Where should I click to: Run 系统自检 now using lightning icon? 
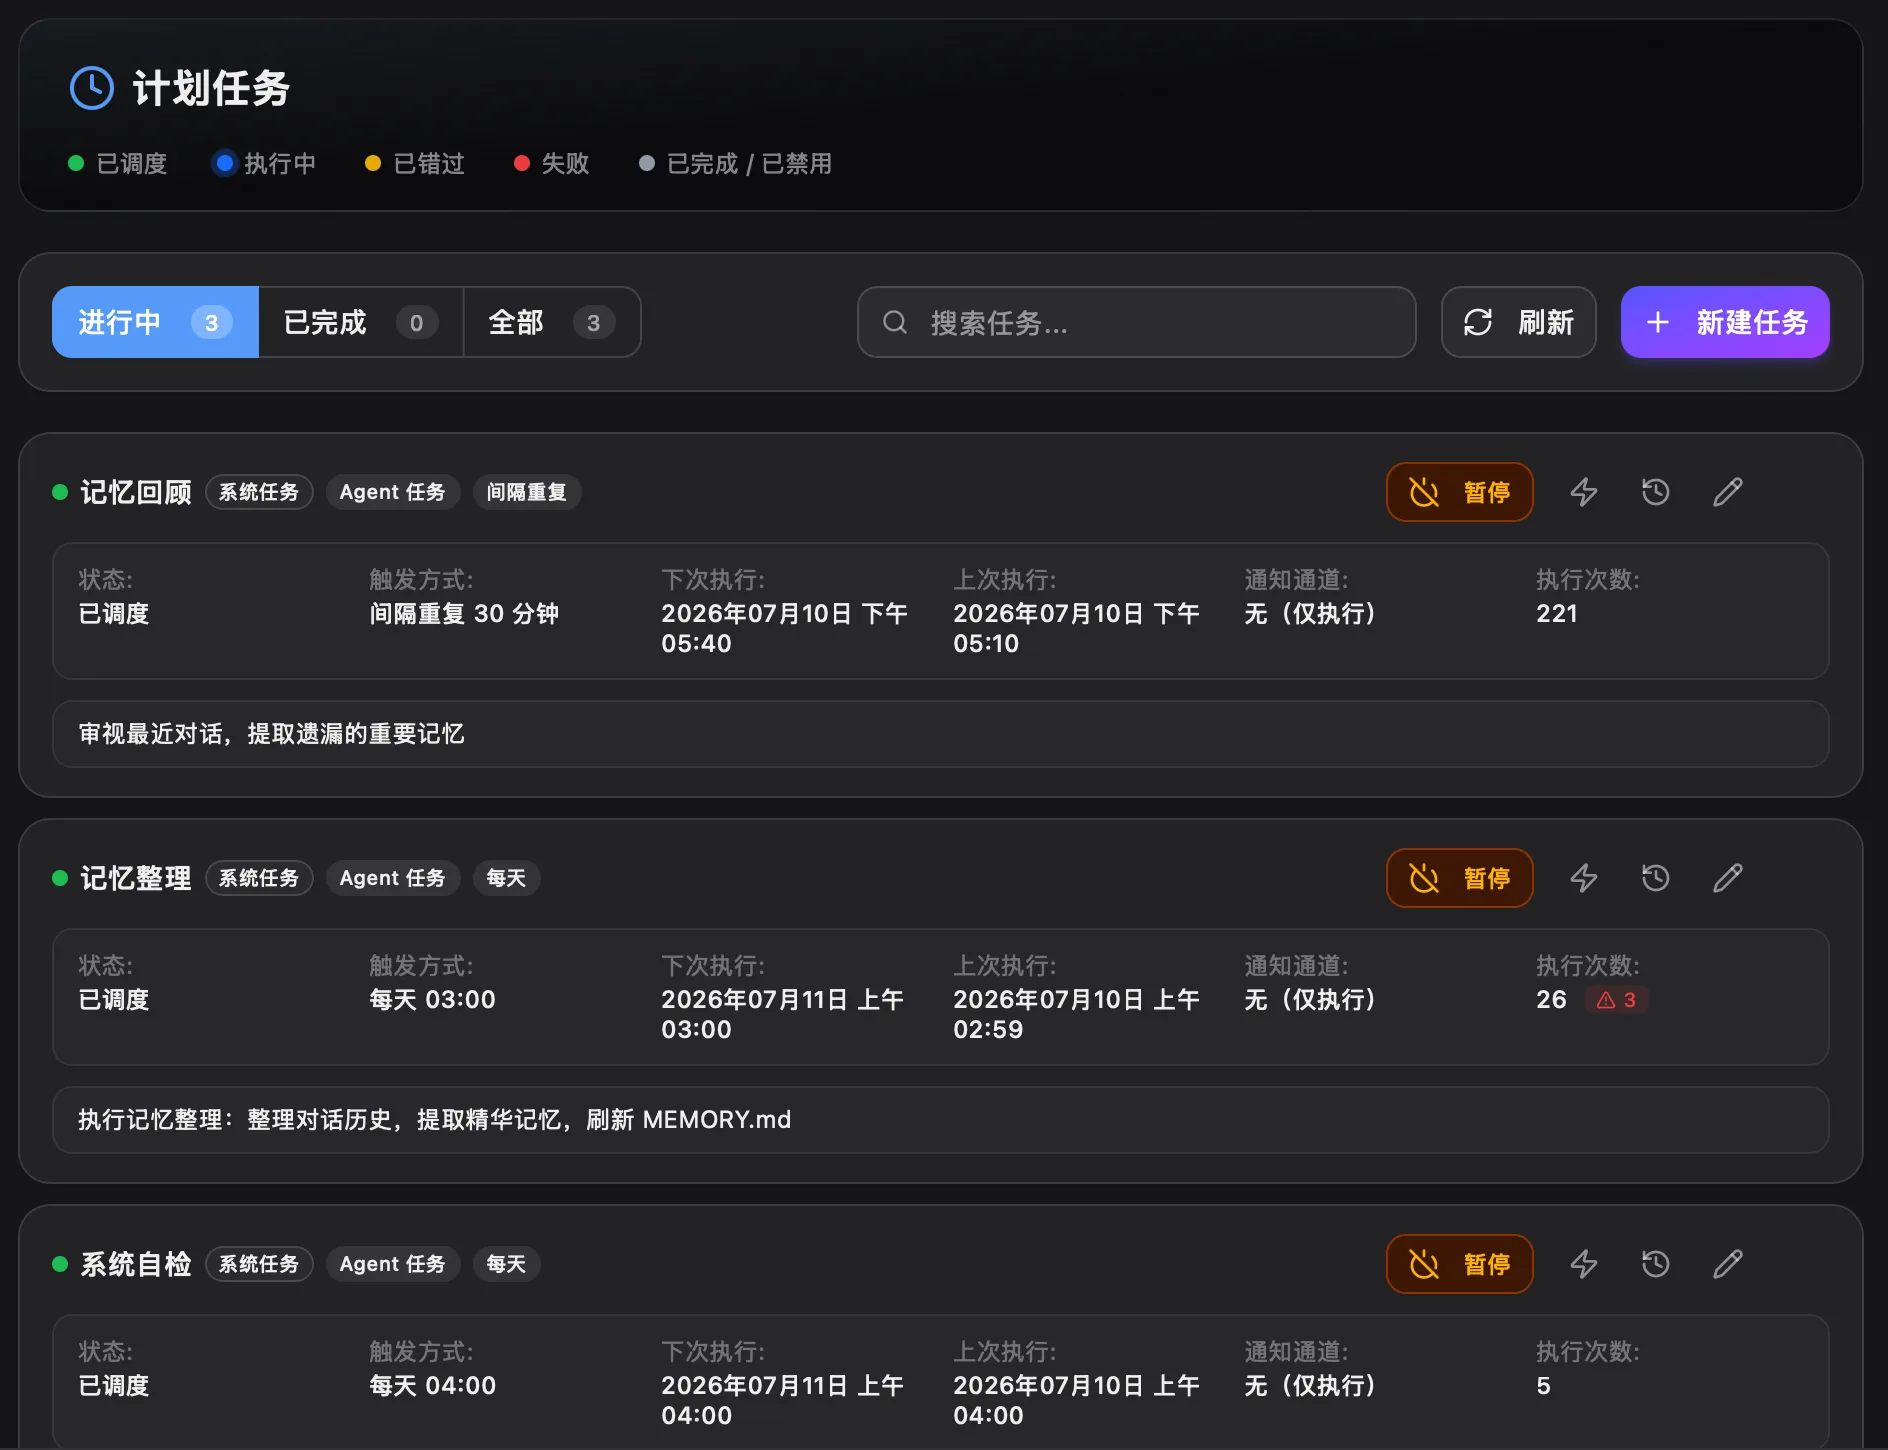(1584, 1264)
